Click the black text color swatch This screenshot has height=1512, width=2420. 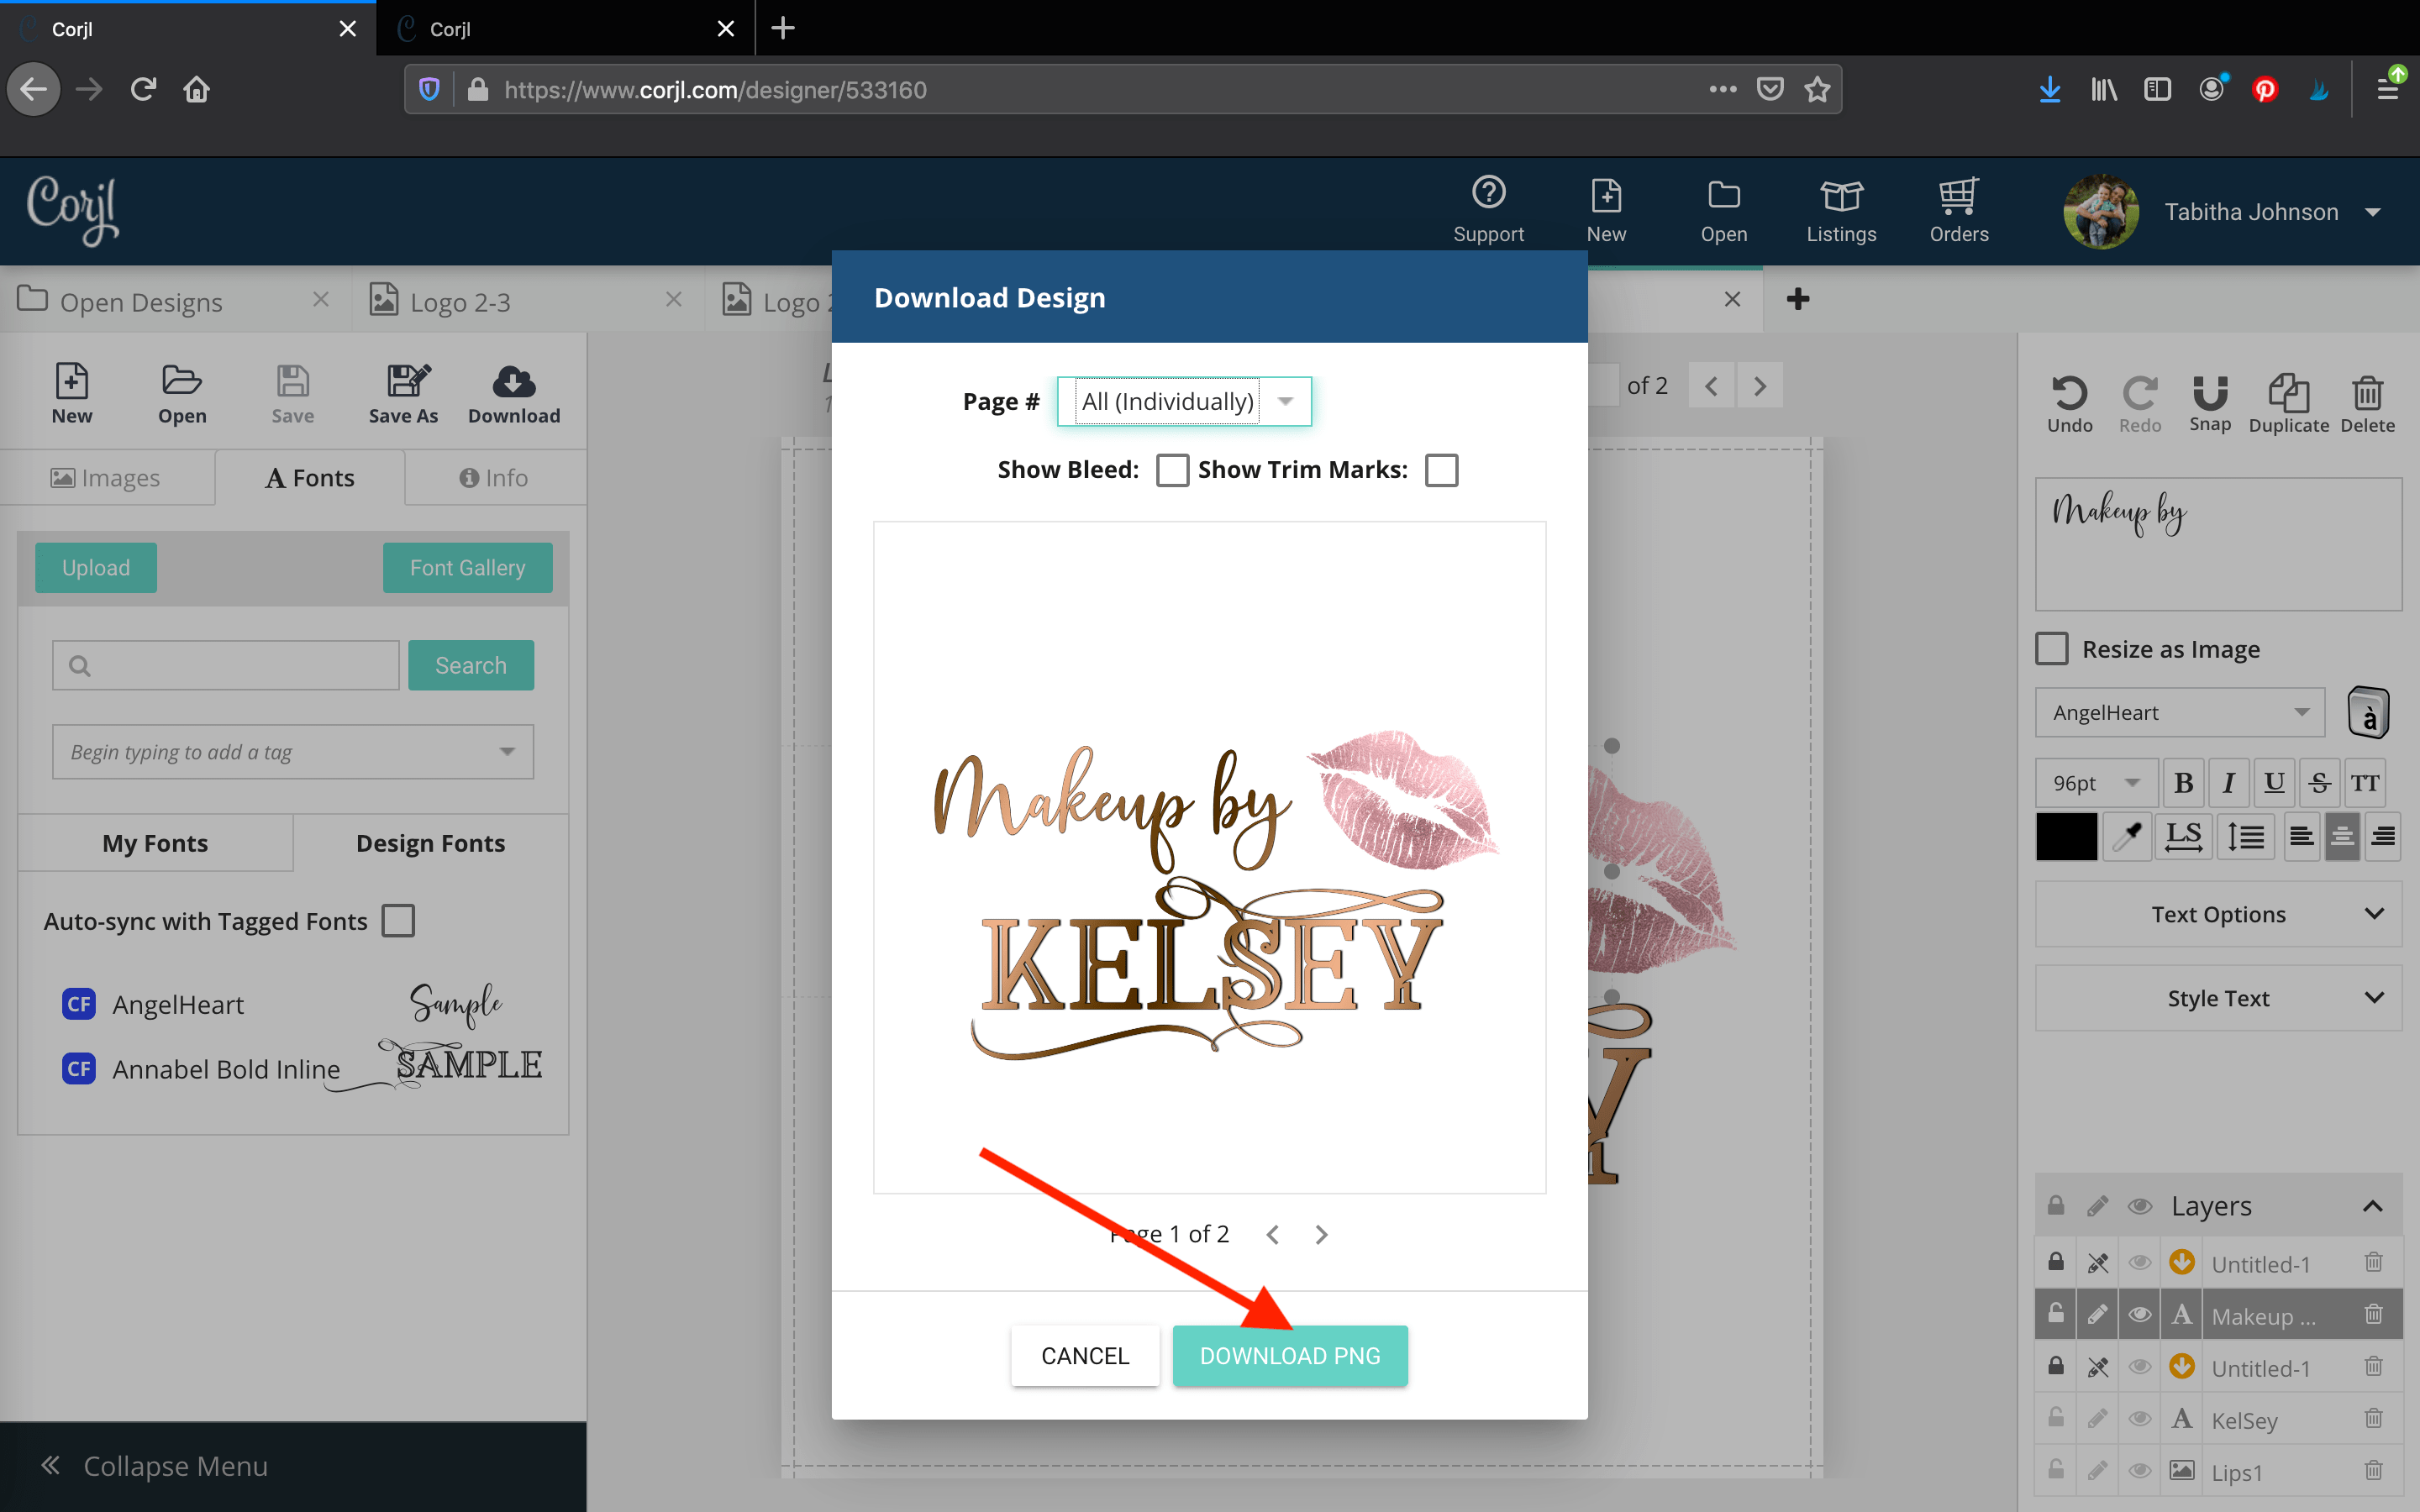[x=2066, y=836]
